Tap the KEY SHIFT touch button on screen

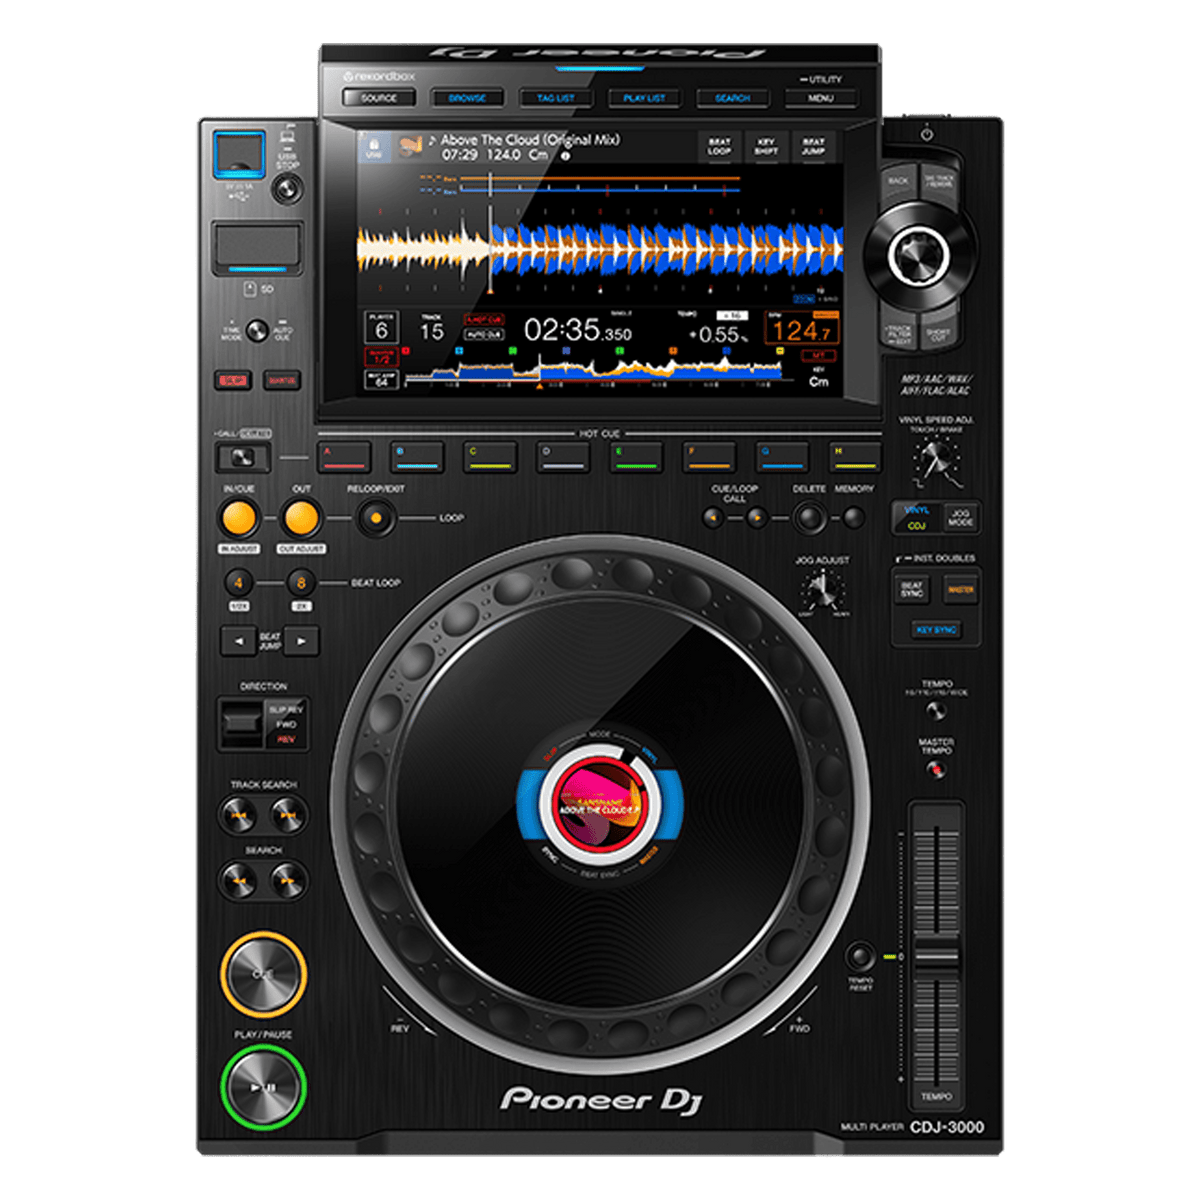(x=766, y=146)
